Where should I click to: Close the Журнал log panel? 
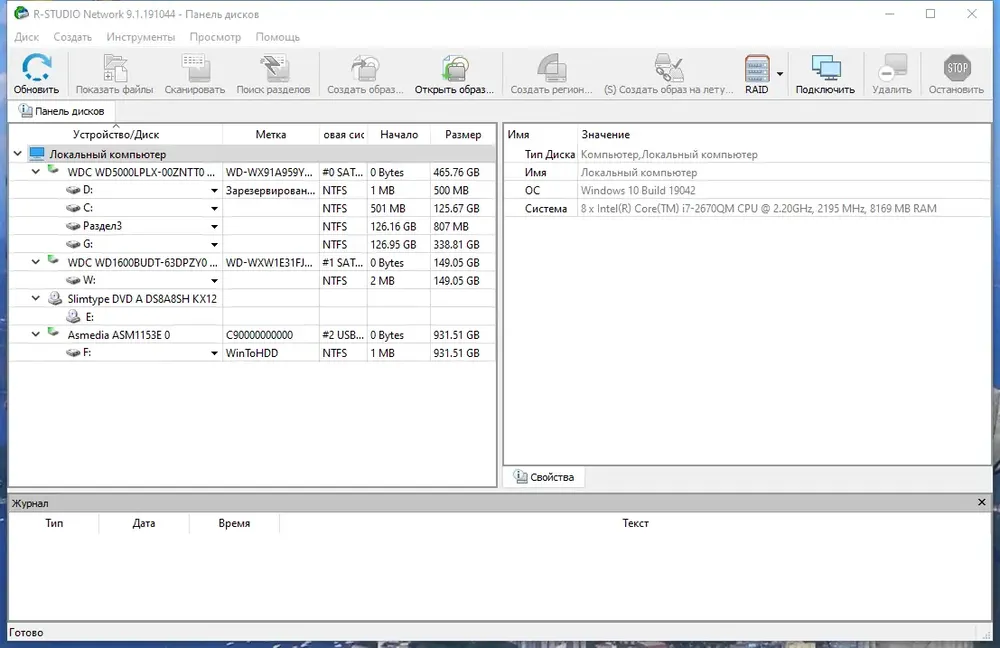coord(982,503)
